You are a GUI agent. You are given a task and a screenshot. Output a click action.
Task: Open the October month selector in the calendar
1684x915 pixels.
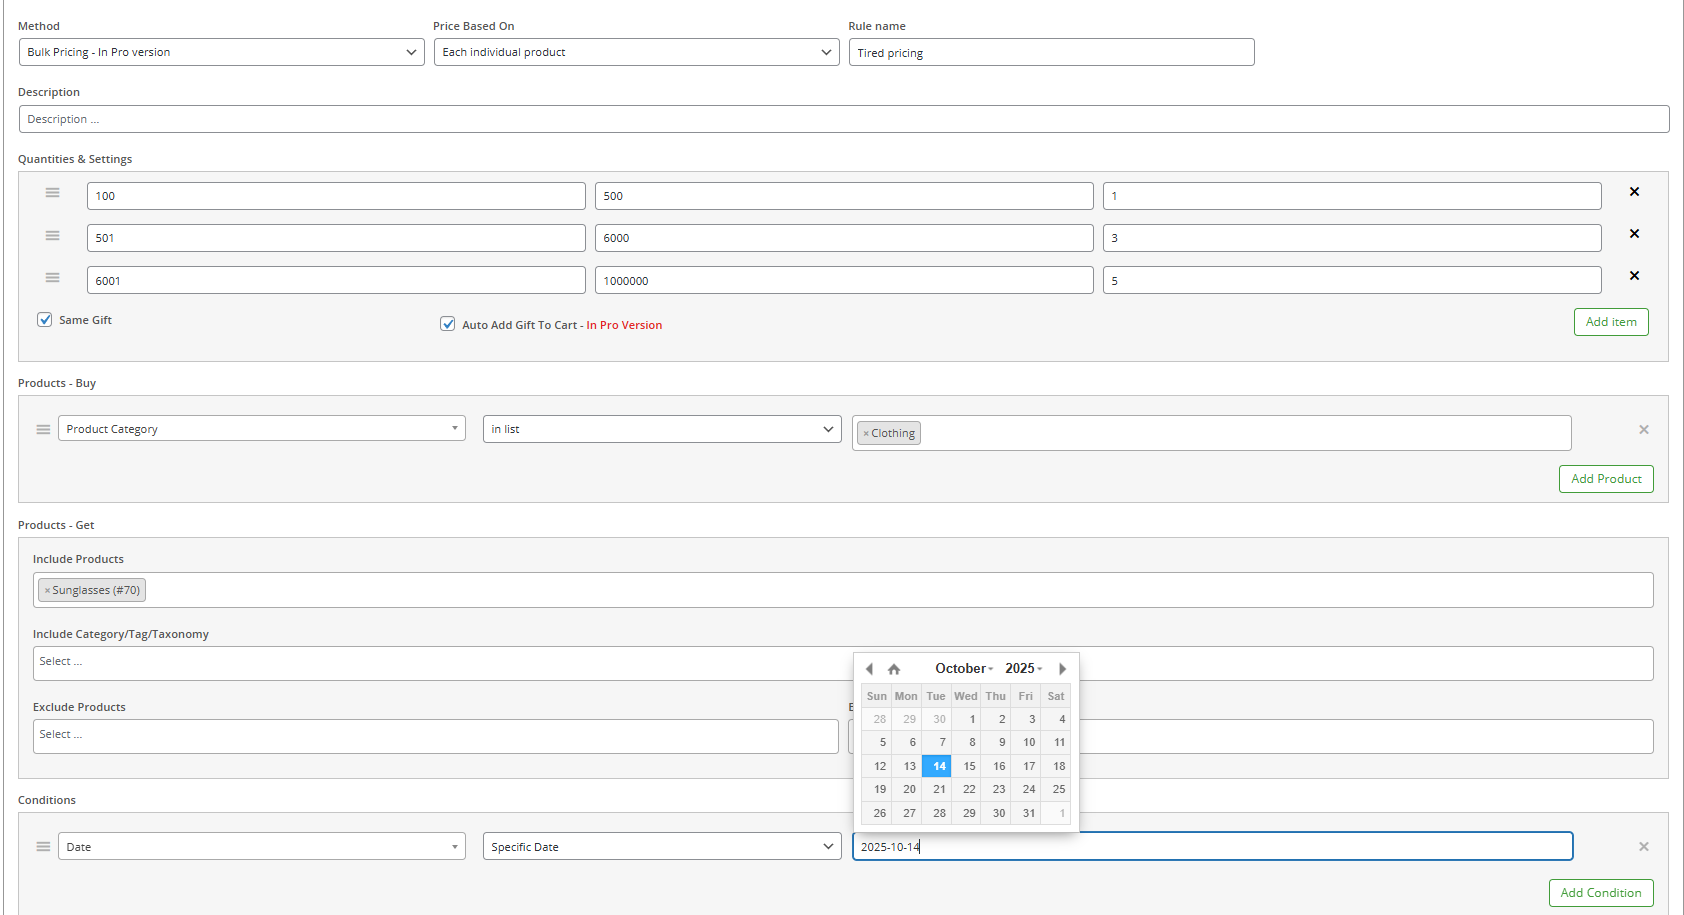[x=963, y=669]
